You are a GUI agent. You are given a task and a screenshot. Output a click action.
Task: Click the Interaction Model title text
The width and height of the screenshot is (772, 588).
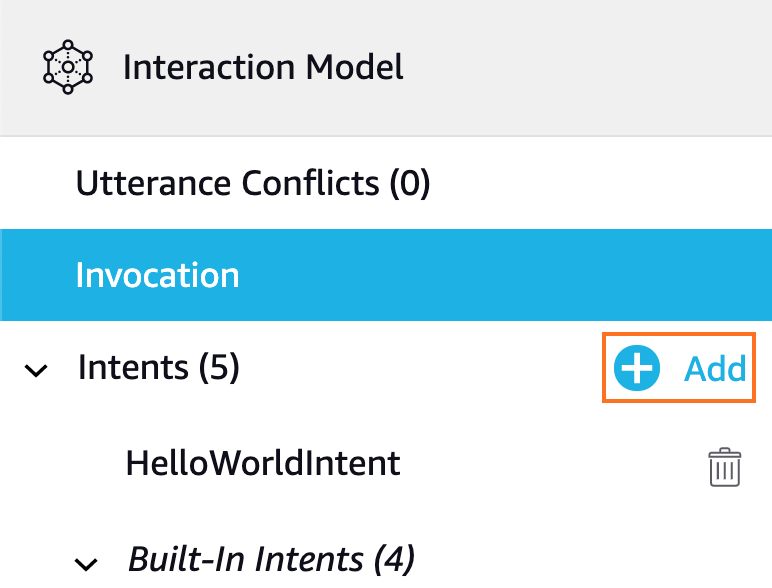pos(263,67)
